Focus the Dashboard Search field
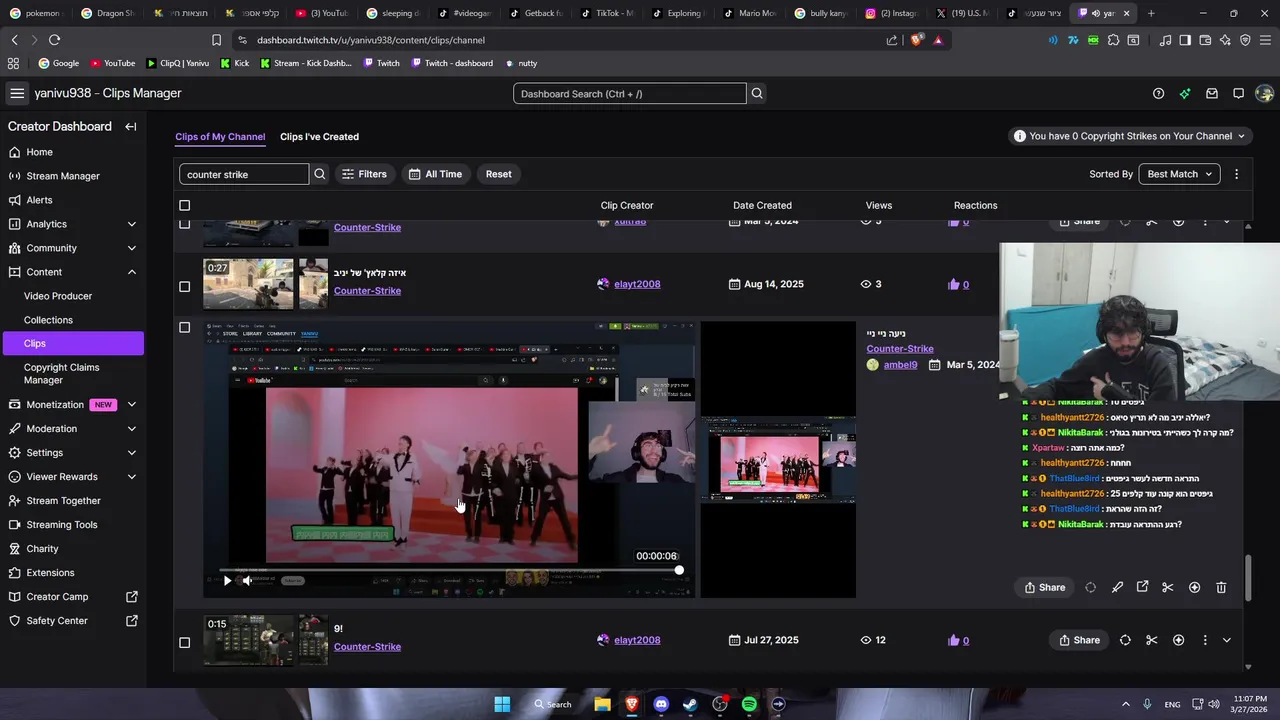The width and height of the screenshot is (1280, 720). (x=630, y=93)
